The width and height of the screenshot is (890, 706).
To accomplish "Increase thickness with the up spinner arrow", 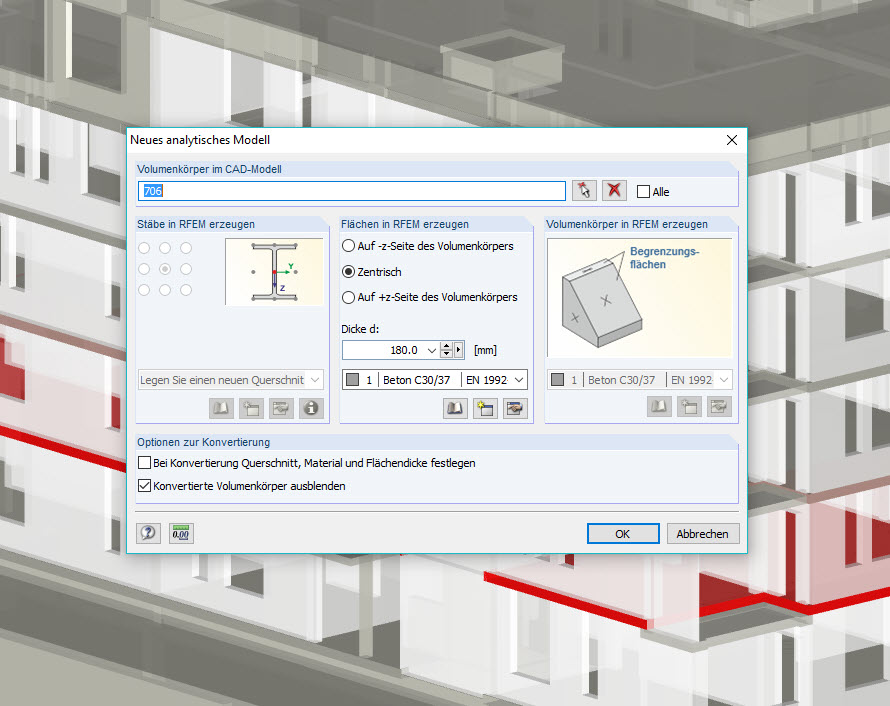I will [447, 346].
